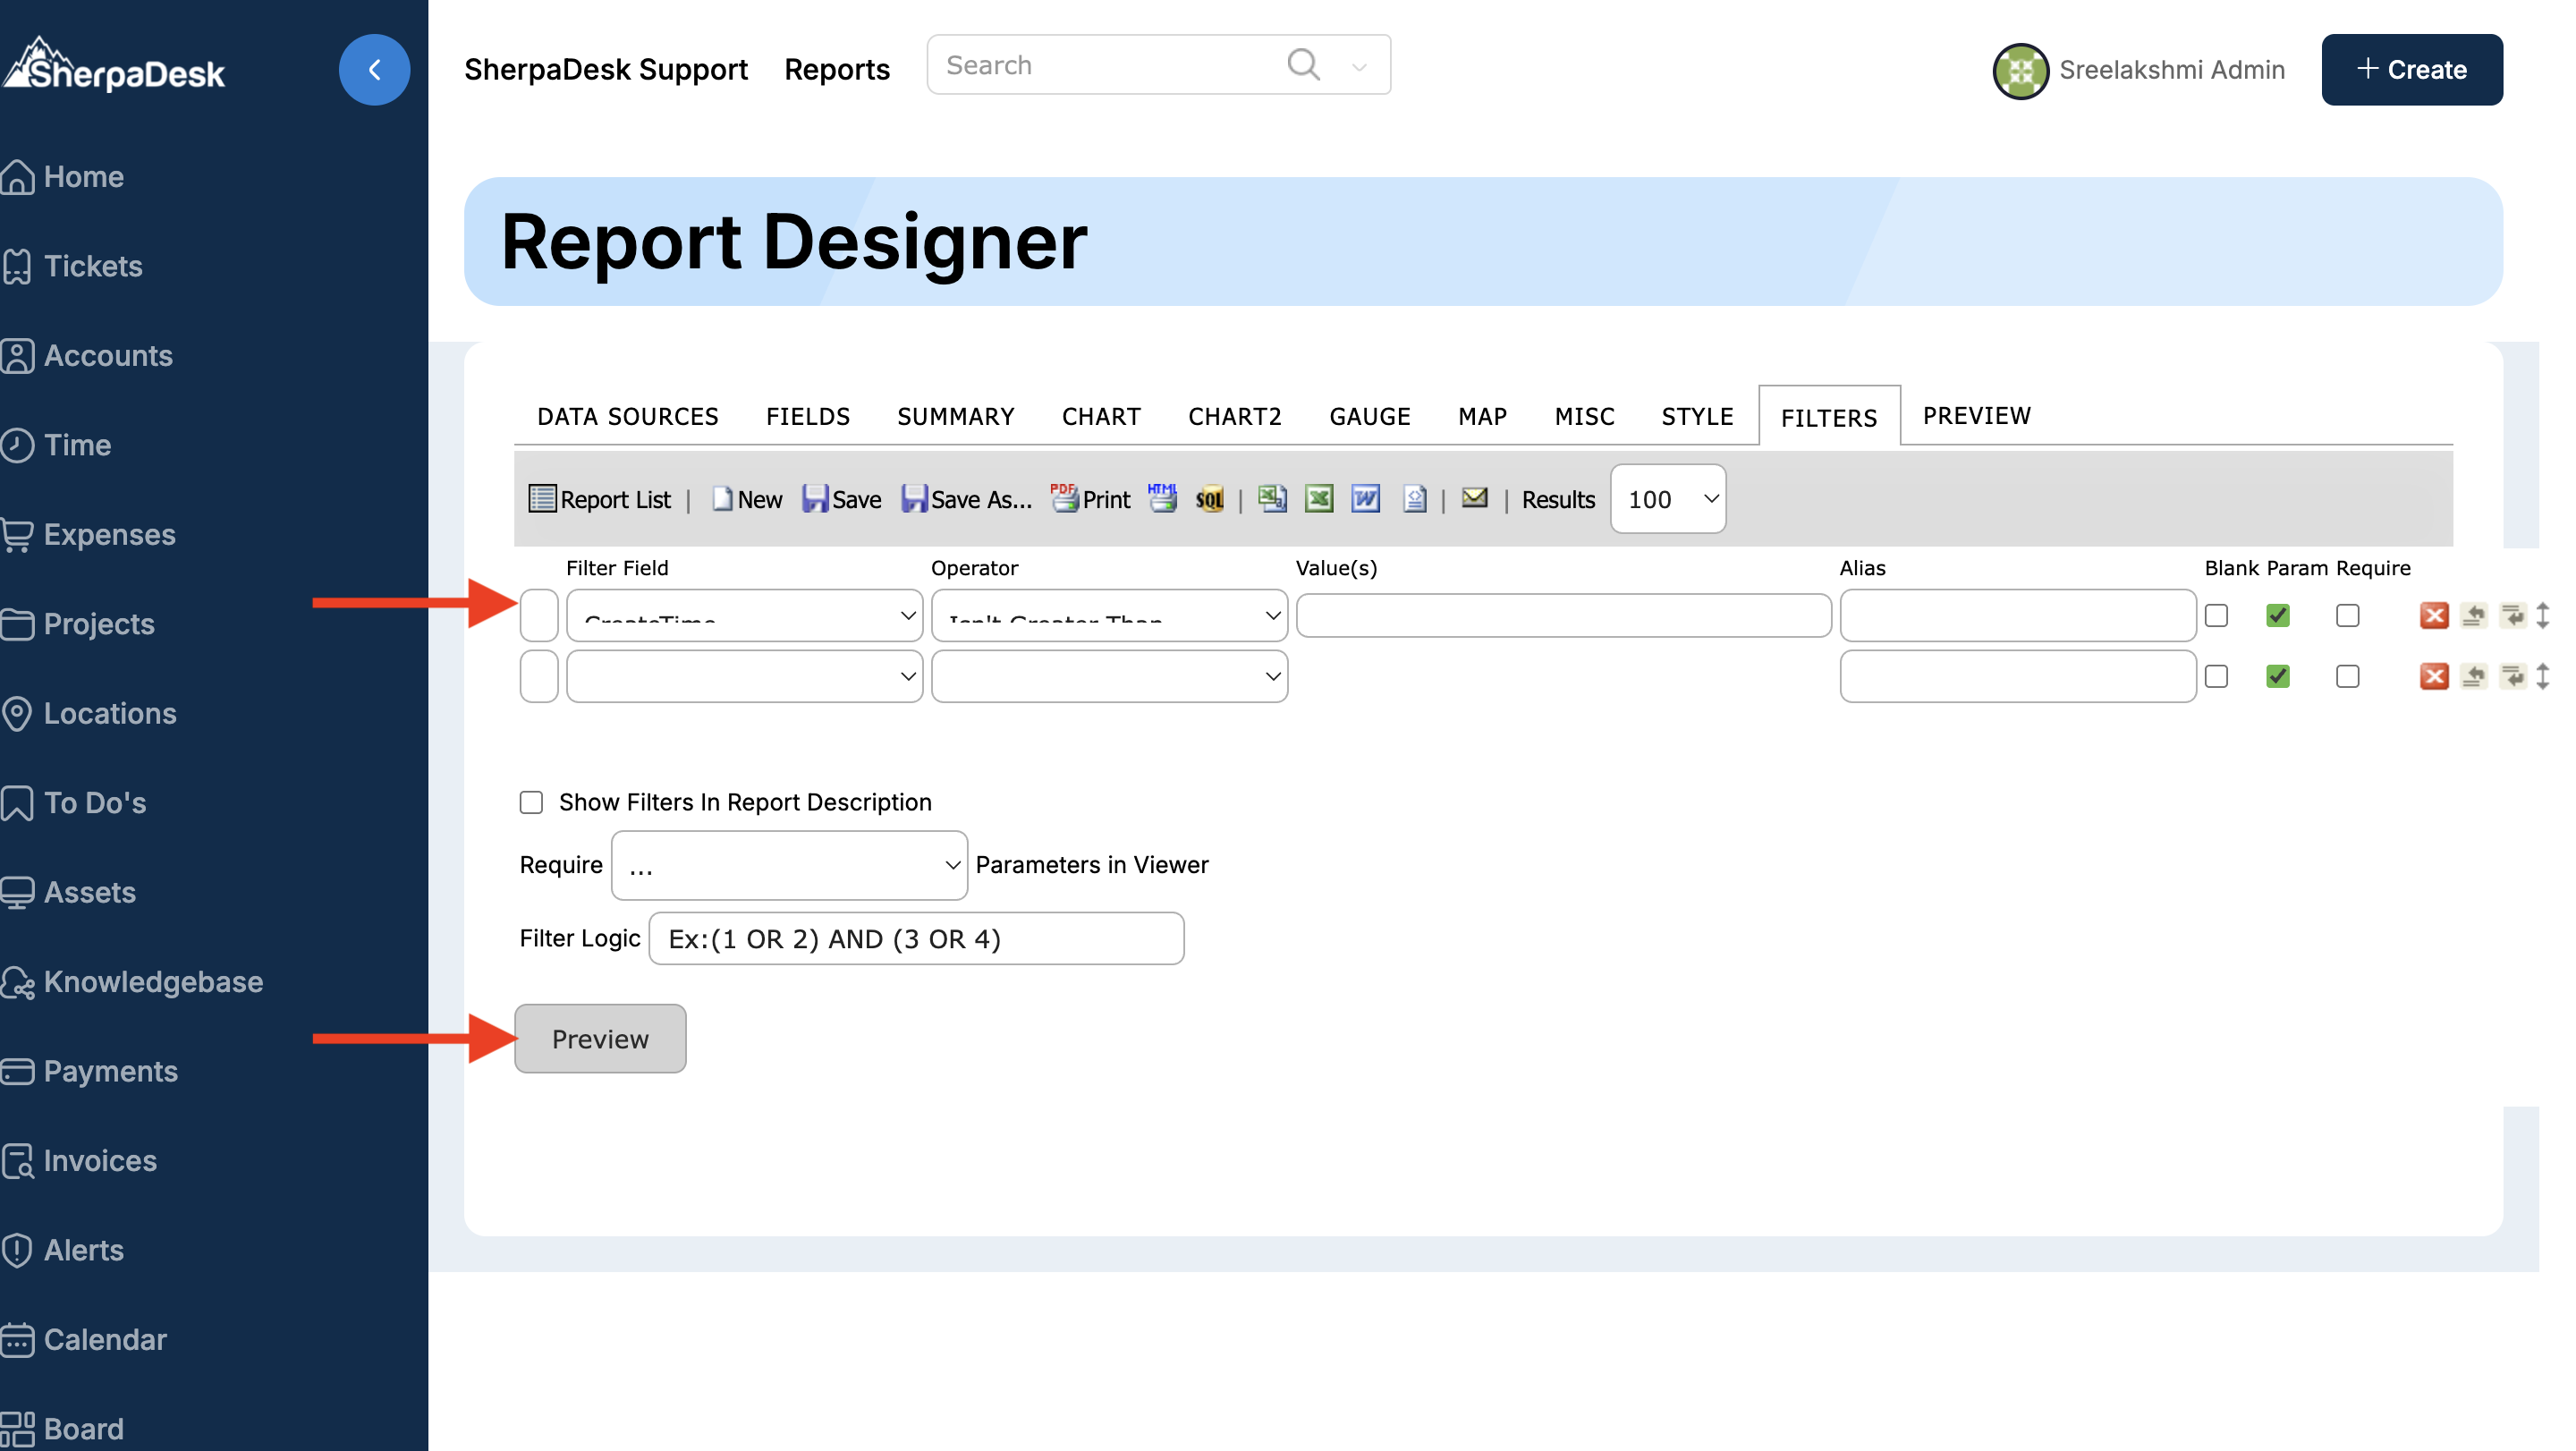This screenshot has height=1451, width=2576.
Task: Export report to Word document icon
Action: pos(1365,499)
